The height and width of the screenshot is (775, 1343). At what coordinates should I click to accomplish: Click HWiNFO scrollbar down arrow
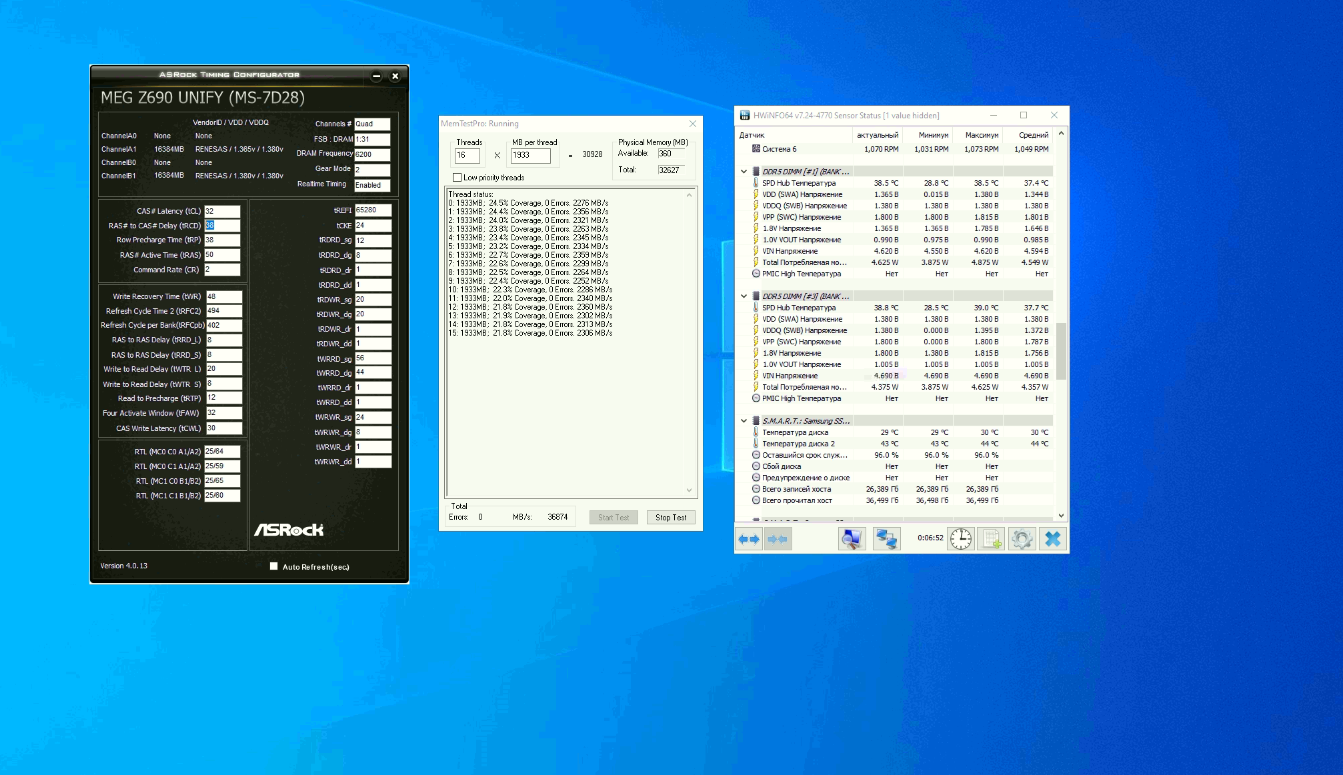coord(1060,515)
